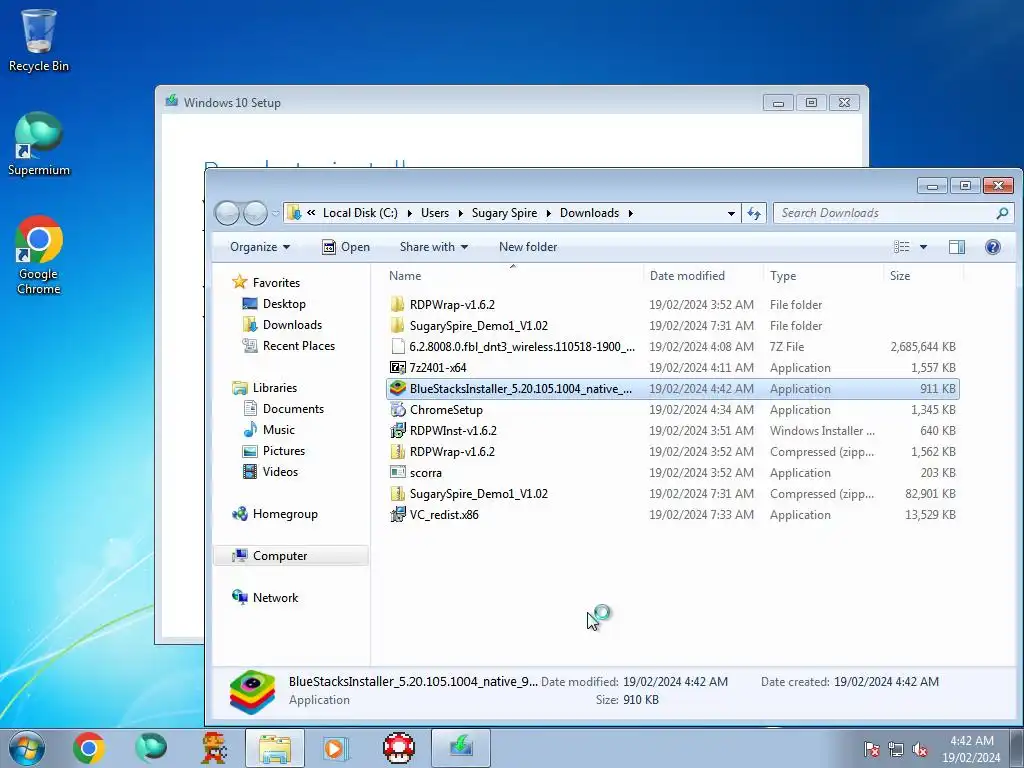Open the Organize dropdown menu
The height and width of the screenshot is (768, 1024).
click(x=259, y=247)
